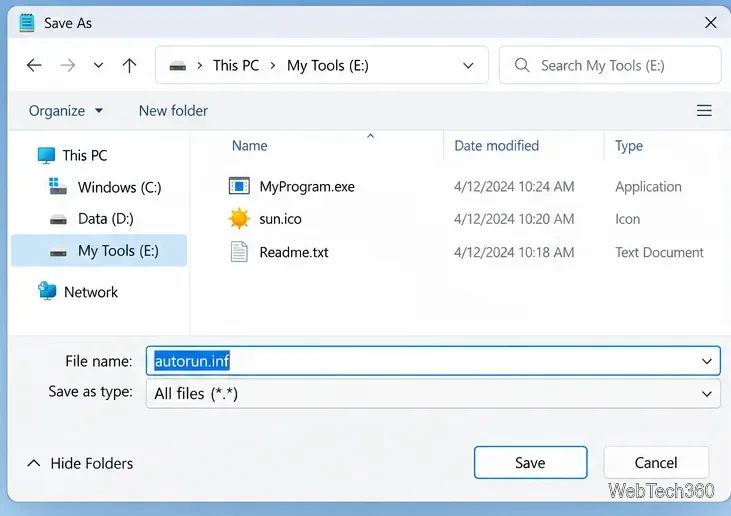This screenshot has height=516, width=731.
Task: Click the 10:20 AM date cell
Action: point(514,219)
